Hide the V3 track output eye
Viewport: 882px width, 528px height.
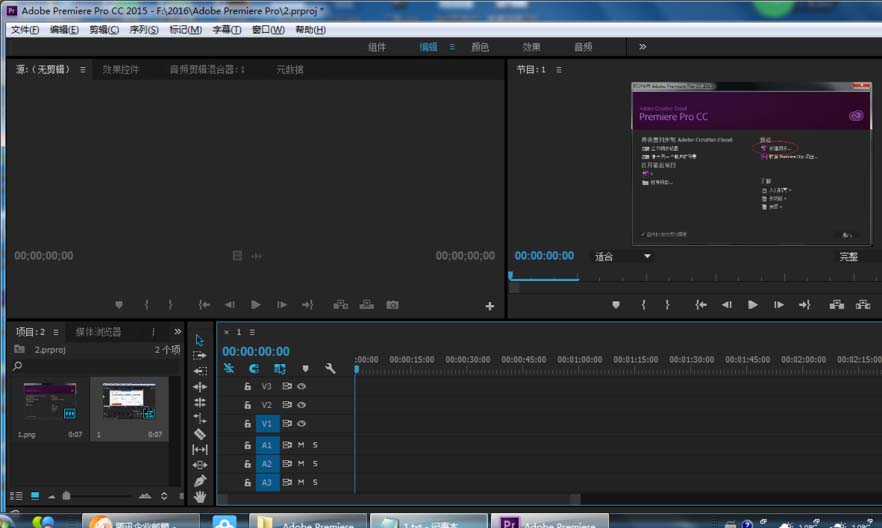click(x=301, y=386)
